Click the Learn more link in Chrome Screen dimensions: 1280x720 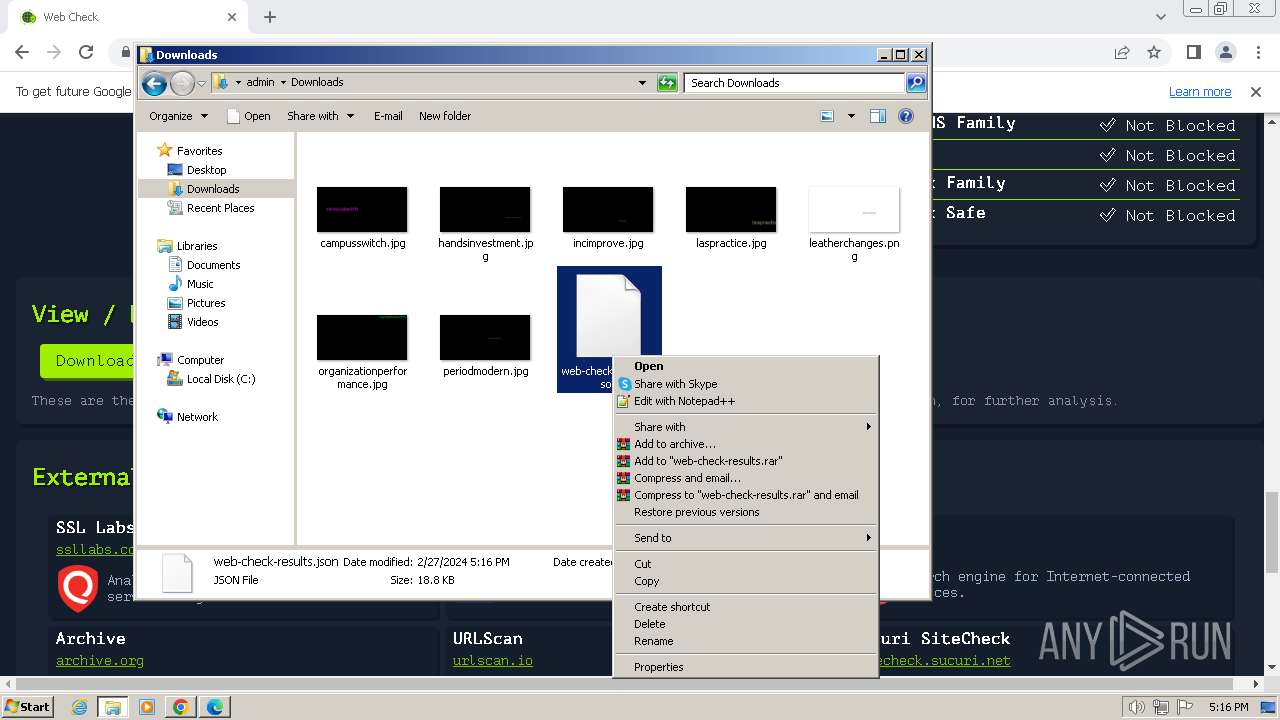[x=1200, y=92]
